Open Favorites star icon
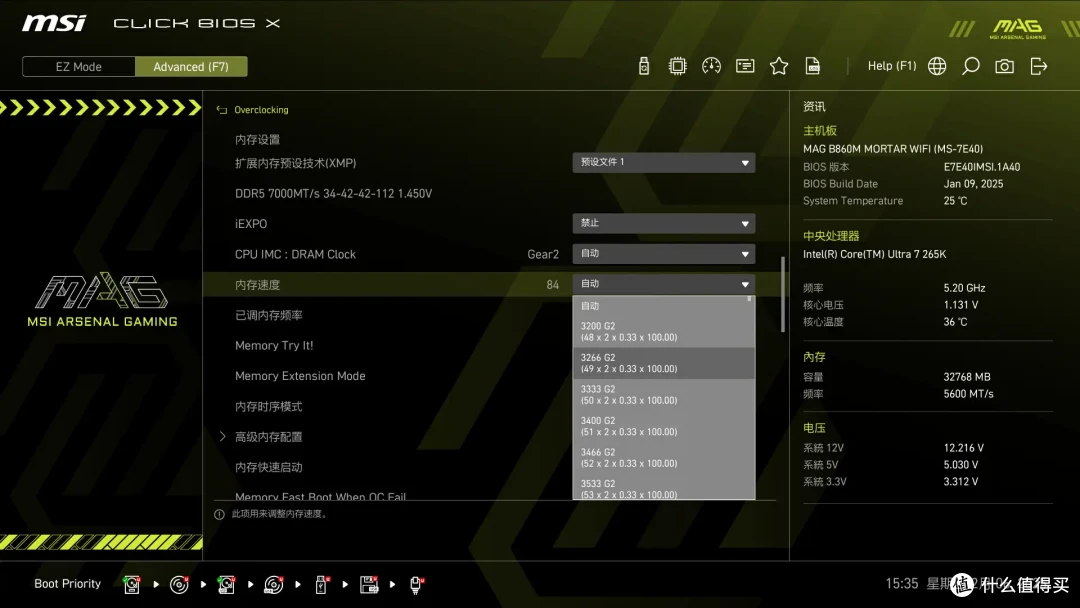Image resolution: width=1080 pixels, height=608 pixels. 778,66
